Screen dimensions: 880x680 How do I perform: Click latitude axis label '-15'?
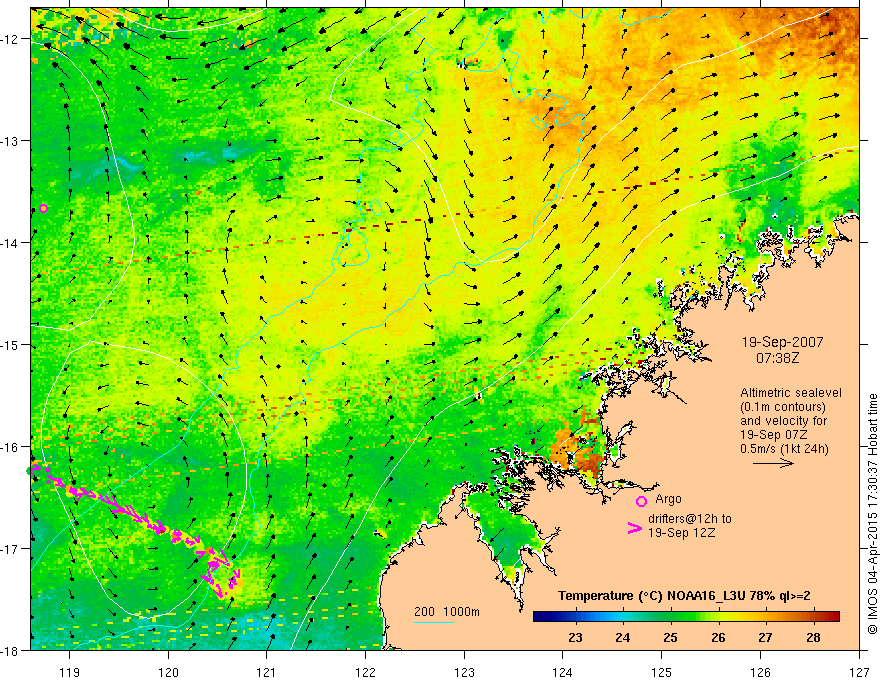(10, 344)
